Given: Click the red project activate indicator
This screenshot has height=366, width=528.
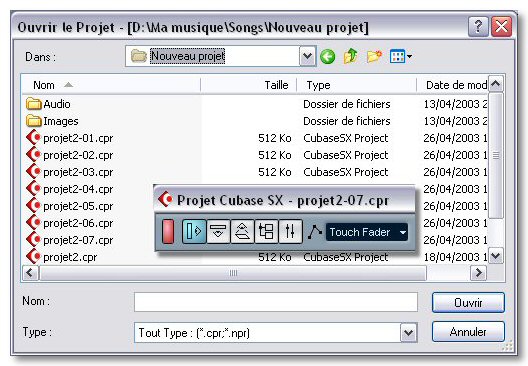Looking at the screenshot, I should (x=168, y=231).
